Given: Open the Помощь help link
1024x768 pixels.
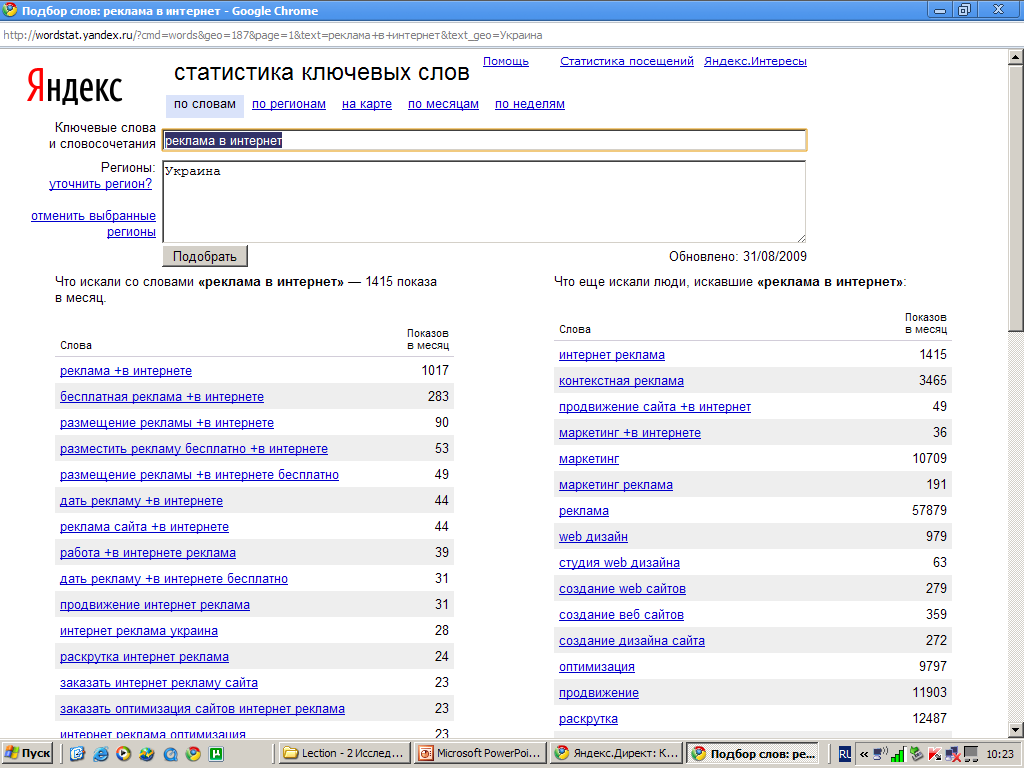Looking at the screenshot, I should (x=505, y=61).
